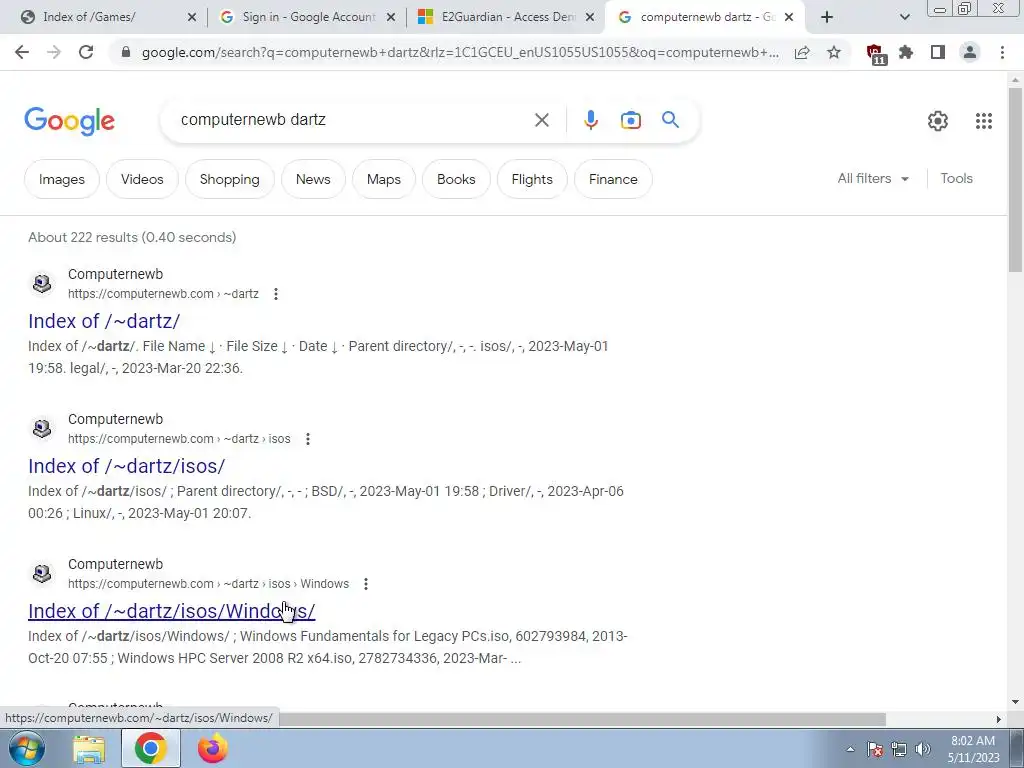Filter results by Images
The image size is (1024, 768).
point(61,179)
